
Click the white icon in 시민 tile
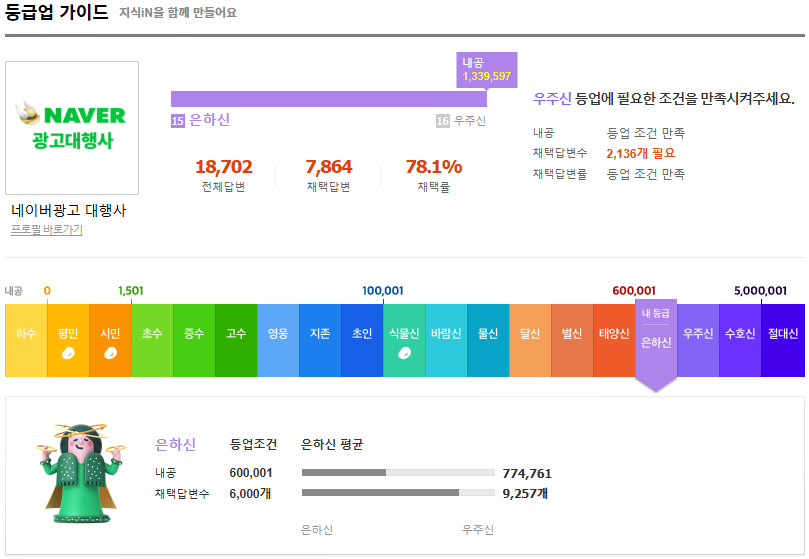[x=110, y=353]
